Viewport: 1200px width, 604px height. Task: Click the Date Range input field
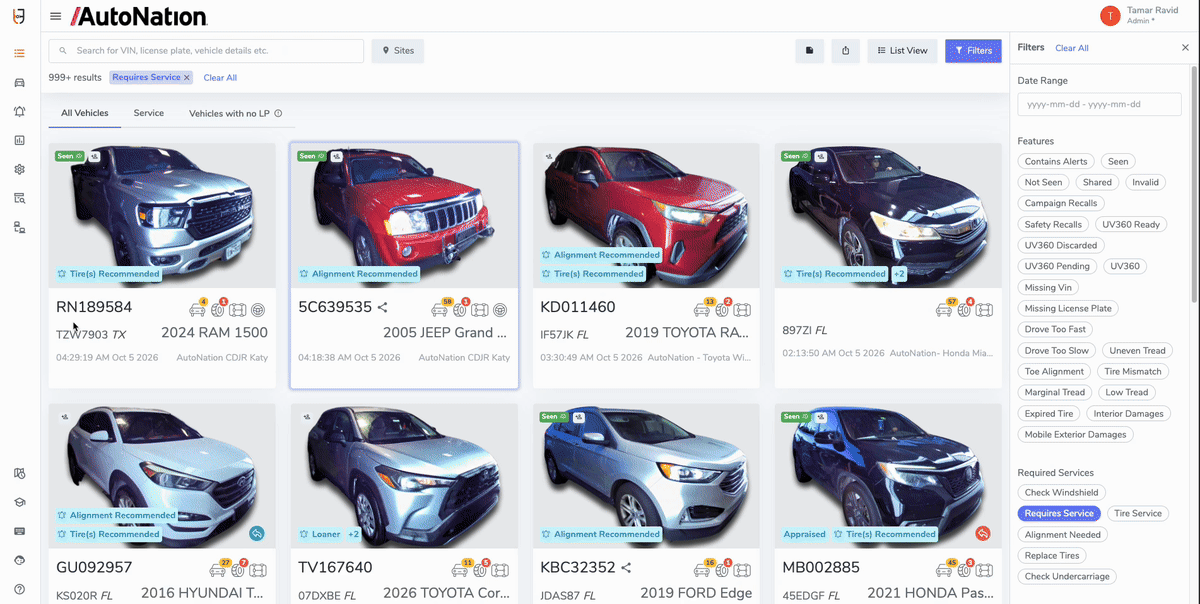click(x=1100, y=104)
